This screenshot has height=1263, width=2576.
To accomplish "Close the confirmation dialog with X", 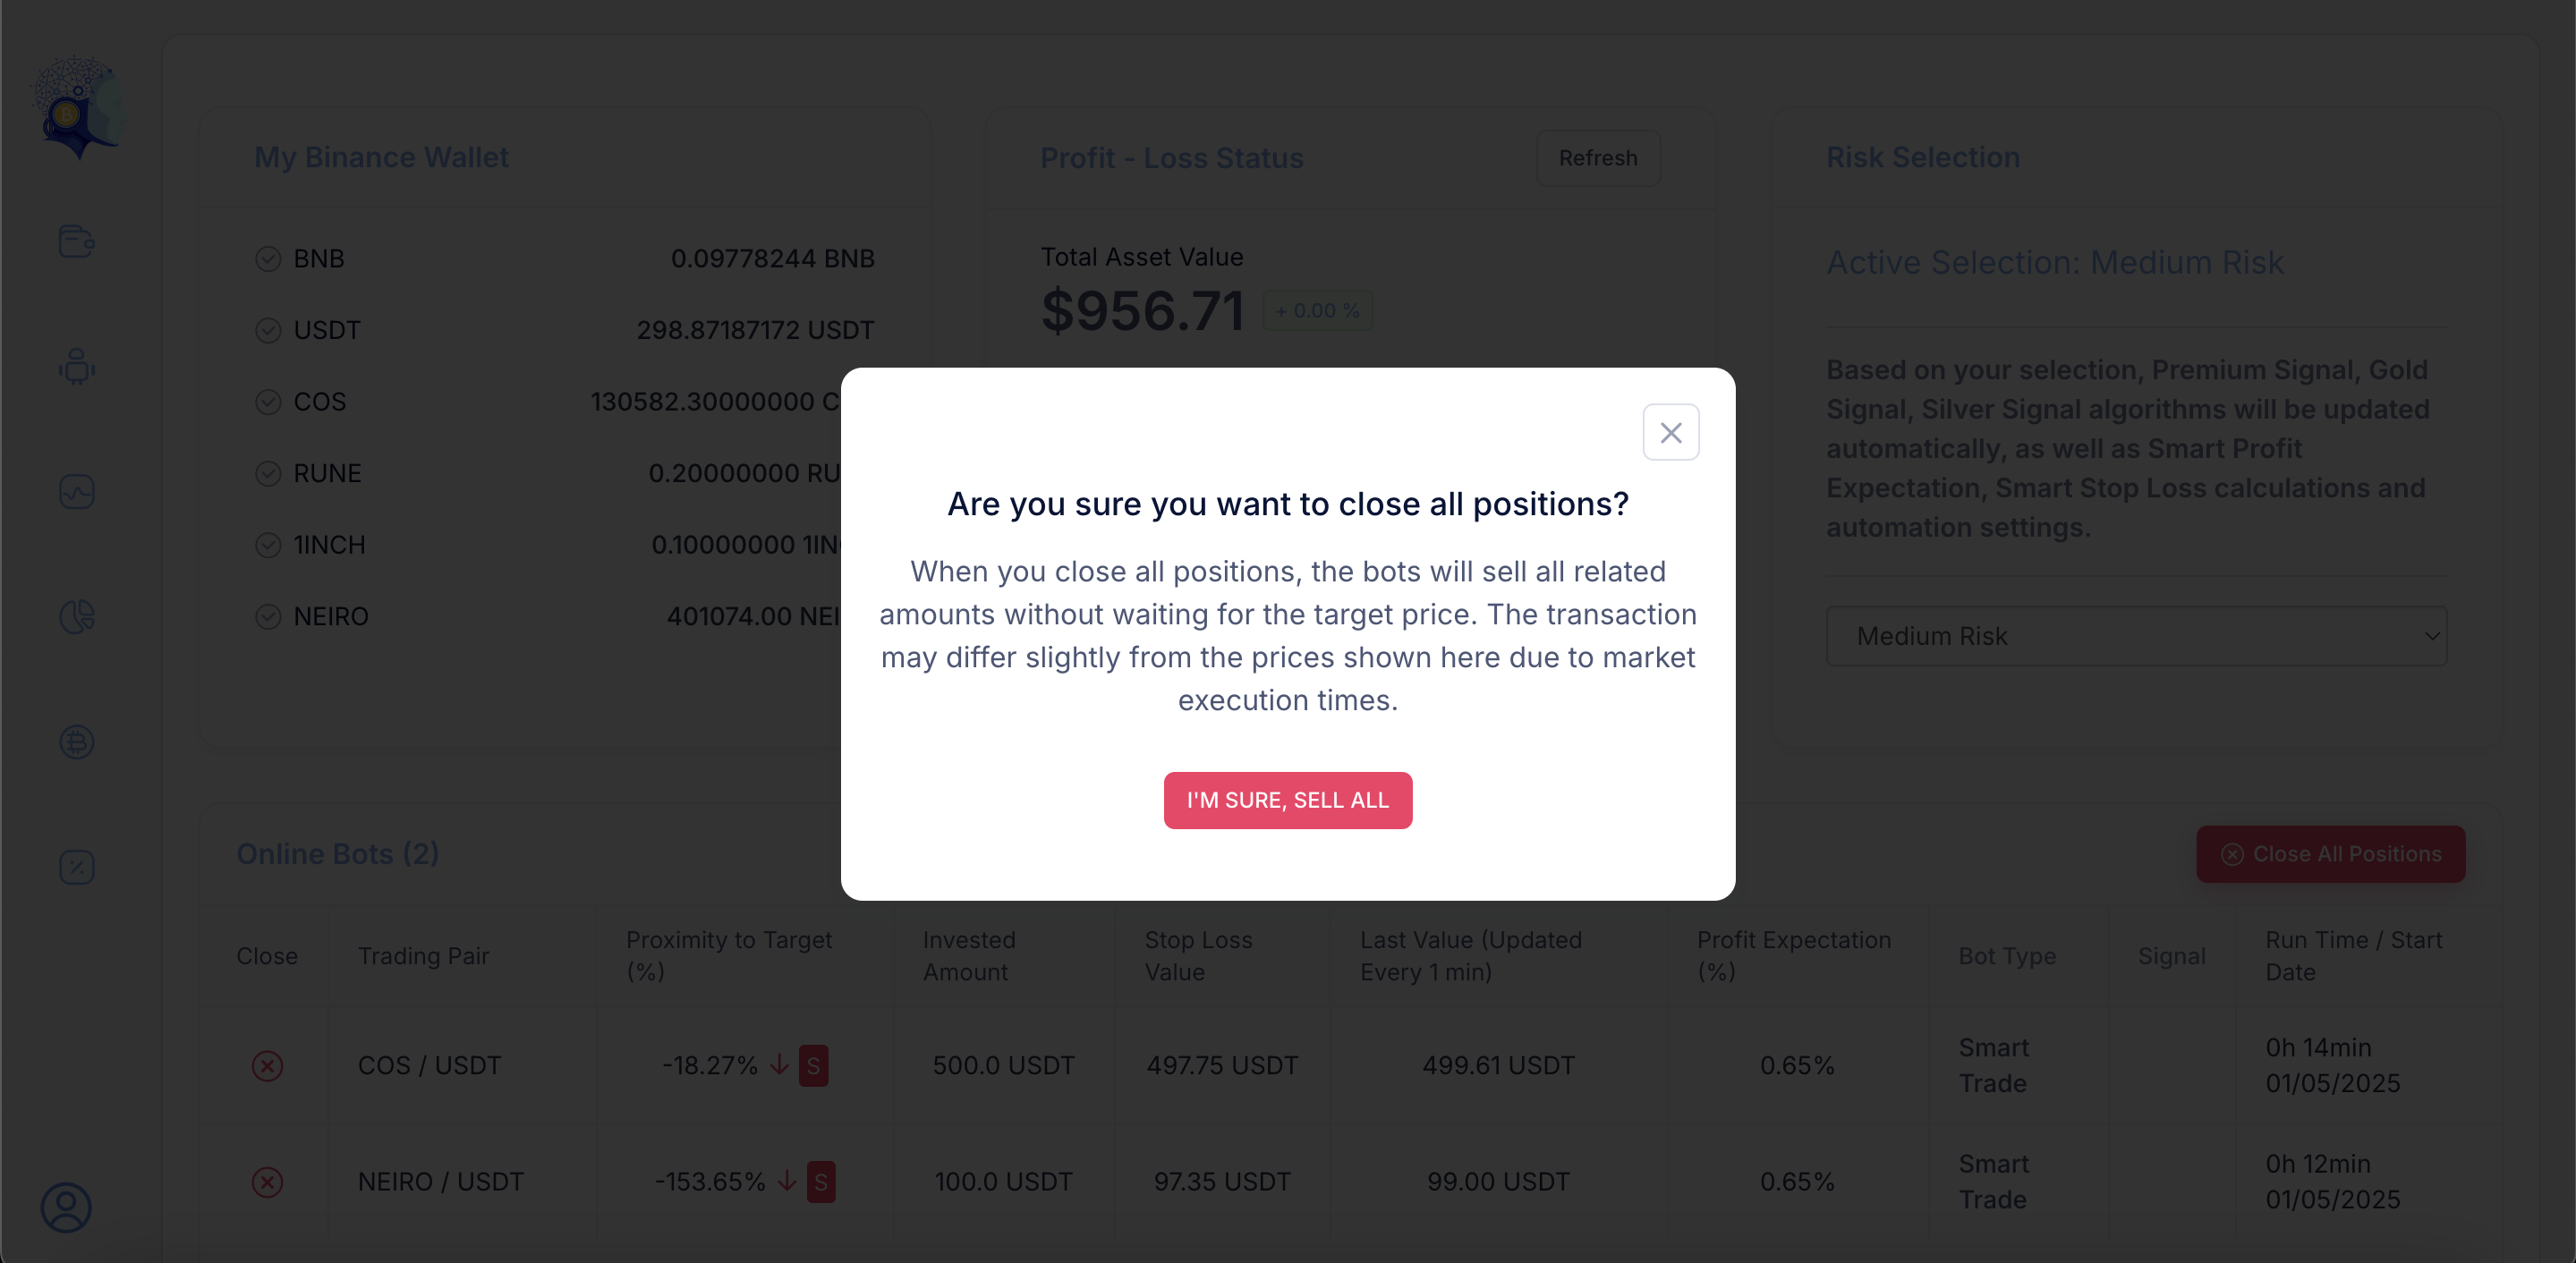I will [x=1670, y=432].
